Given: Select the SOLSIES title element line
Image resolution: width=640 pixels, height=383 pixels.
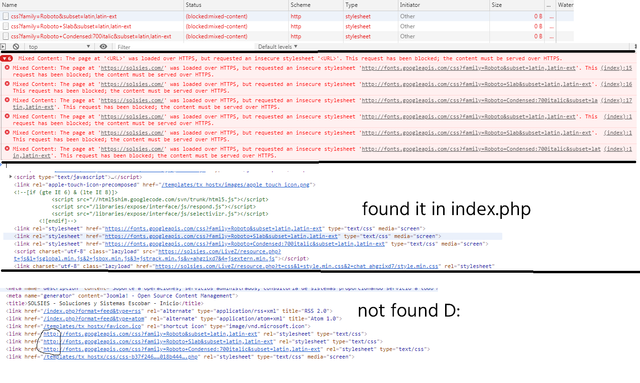Looking at the screenshot, I should coord(104,303).
